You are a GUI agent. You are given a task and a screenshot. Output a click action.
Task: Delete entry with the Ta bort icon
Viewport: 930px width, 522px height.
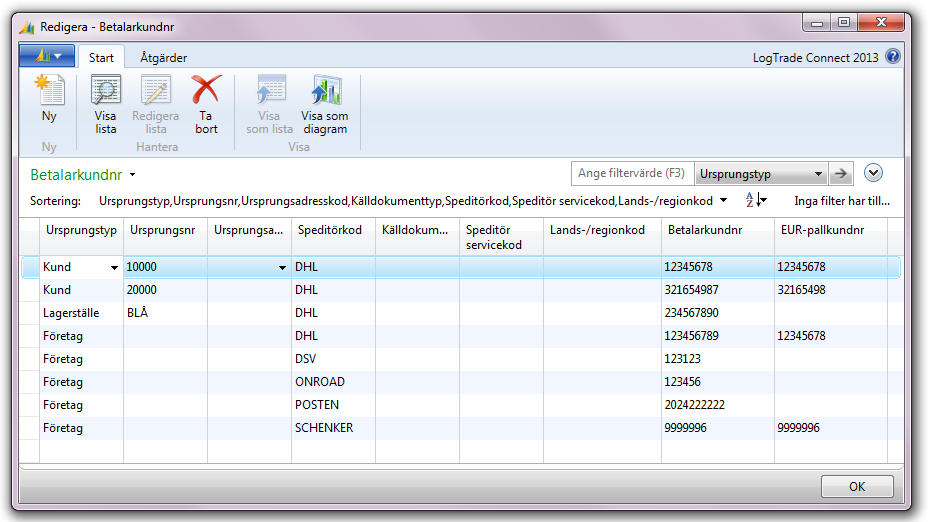click(206, 89)
